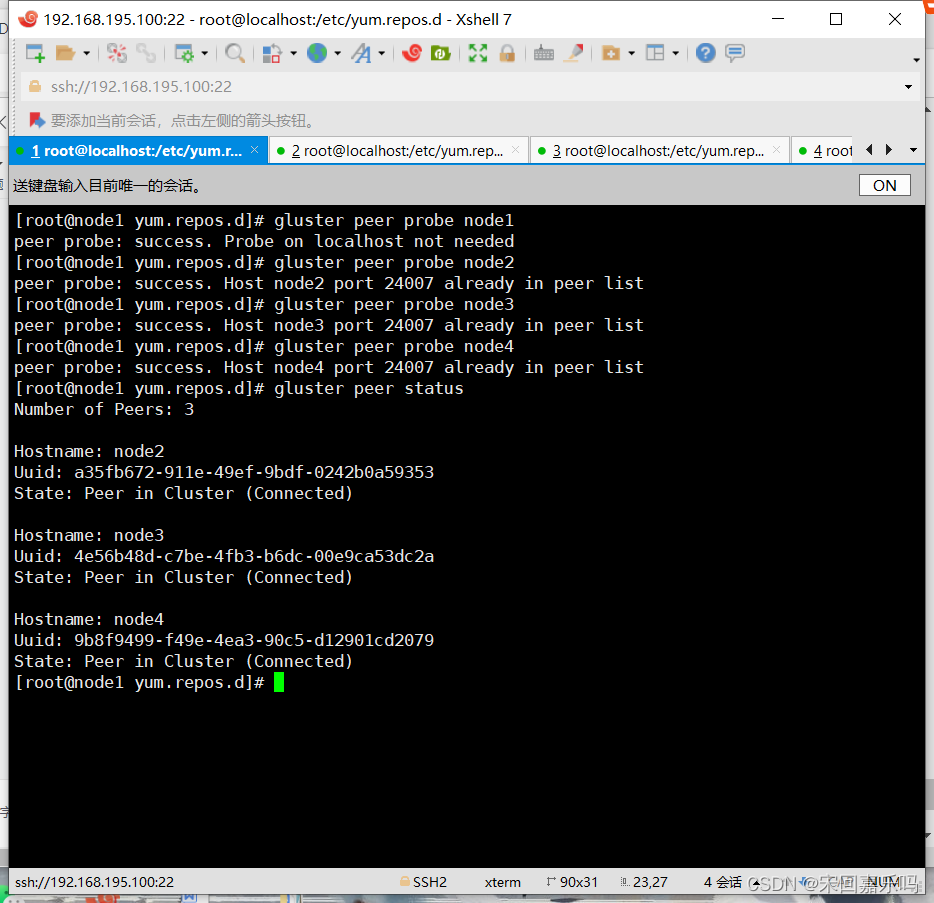Expand the Font dropdown arrow
Image resolution: width=934 pixels, height=903 pixels.
[x=381, y=54]
